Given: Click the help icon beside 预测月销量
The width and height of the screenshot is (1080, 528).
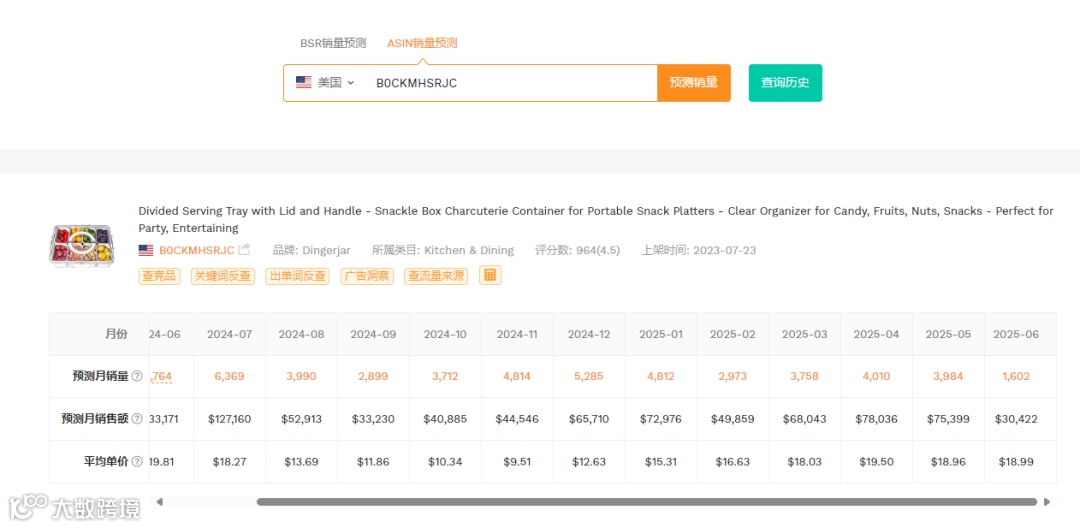Looking at the screenshot, I should tap(137, 377).
